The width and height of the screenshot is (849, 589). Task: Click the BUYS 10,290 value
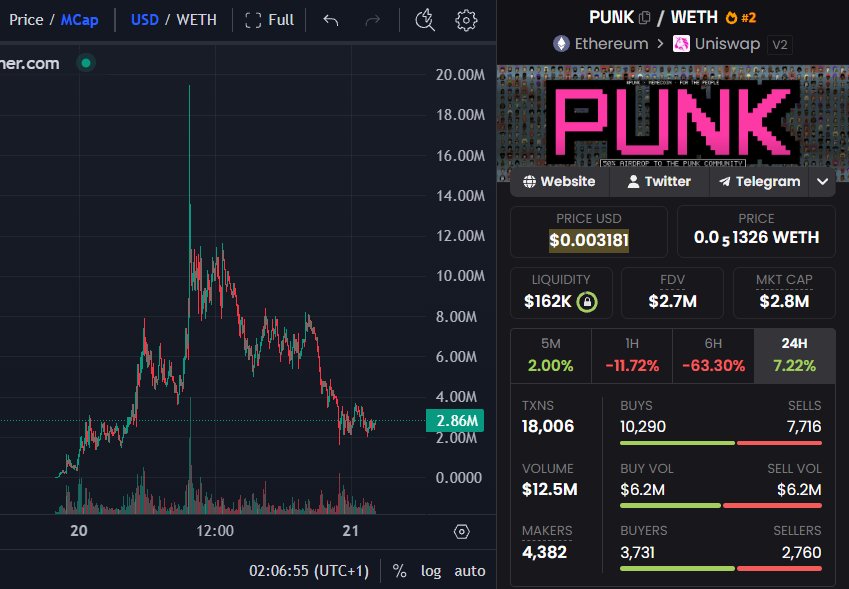point(643,427)
